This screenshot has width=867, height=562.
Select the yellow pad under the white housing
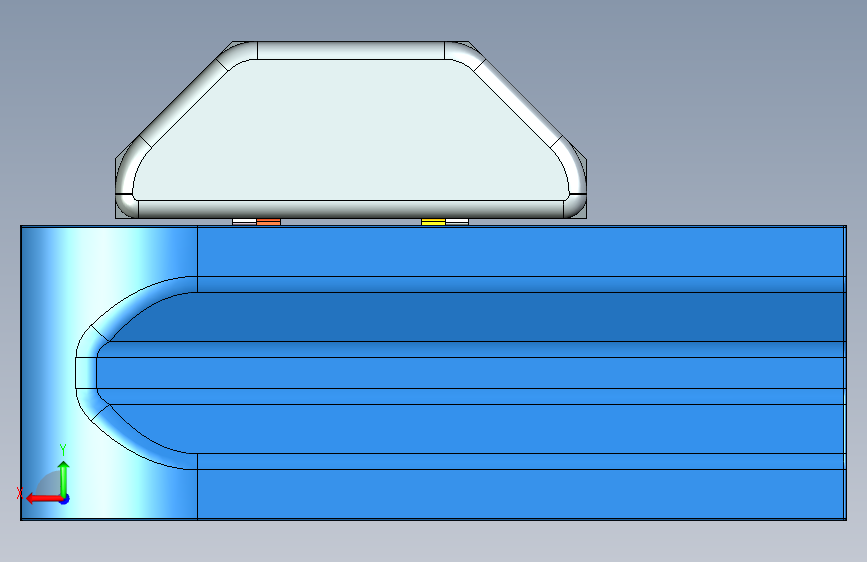[x=434, y=222]
